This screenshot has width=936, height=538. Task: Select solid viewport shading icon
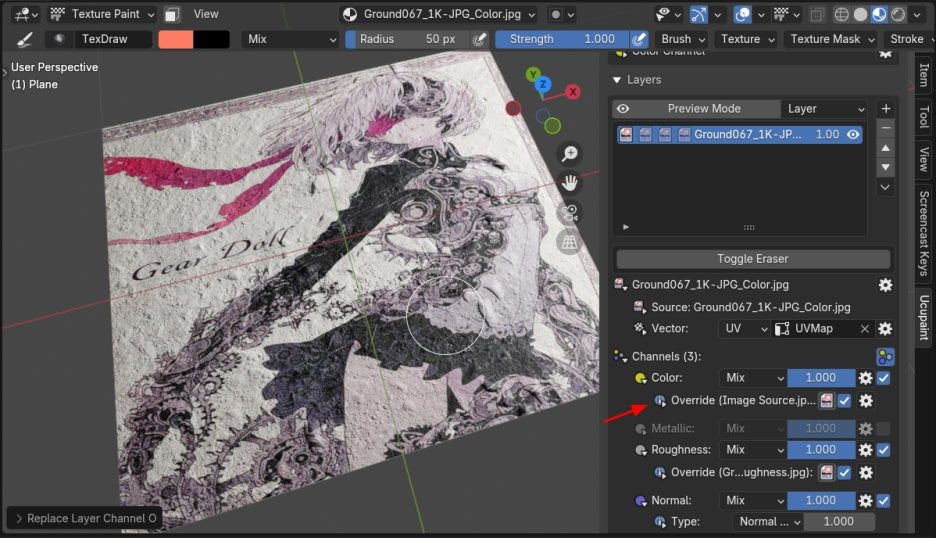[860, 14]
